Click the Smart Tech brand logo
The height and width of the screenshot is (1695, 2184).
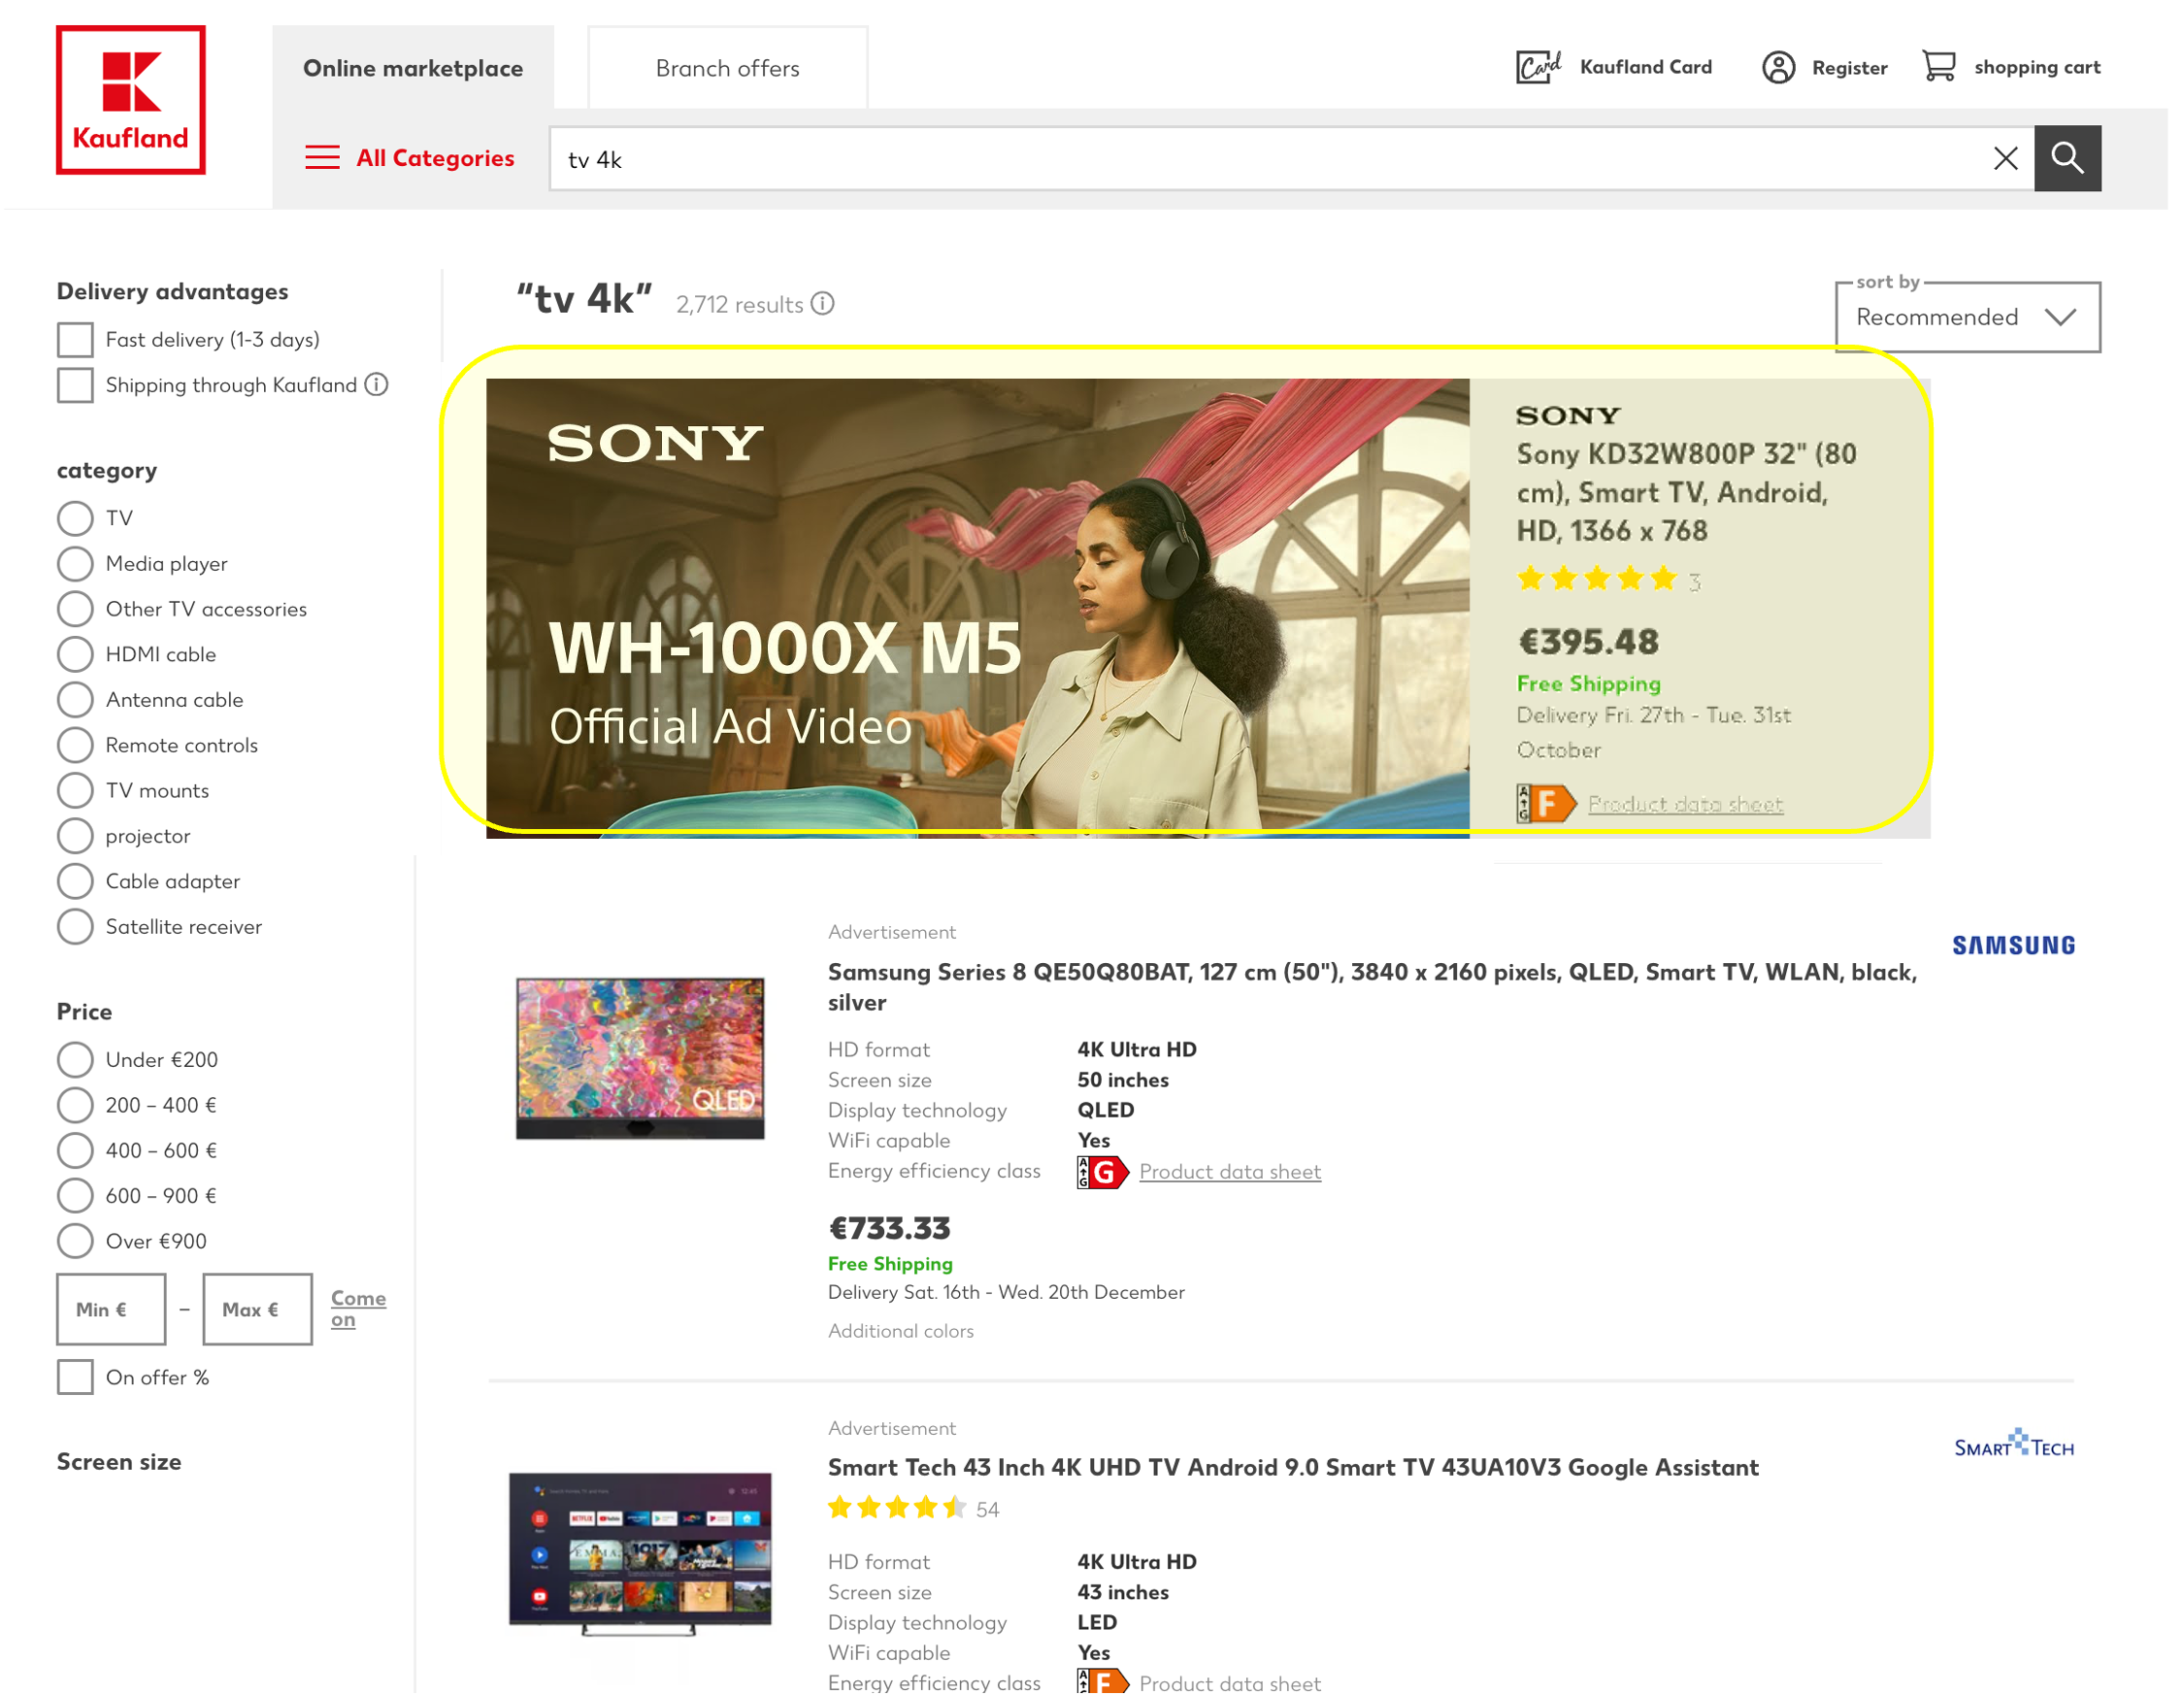[2015, 1445]
